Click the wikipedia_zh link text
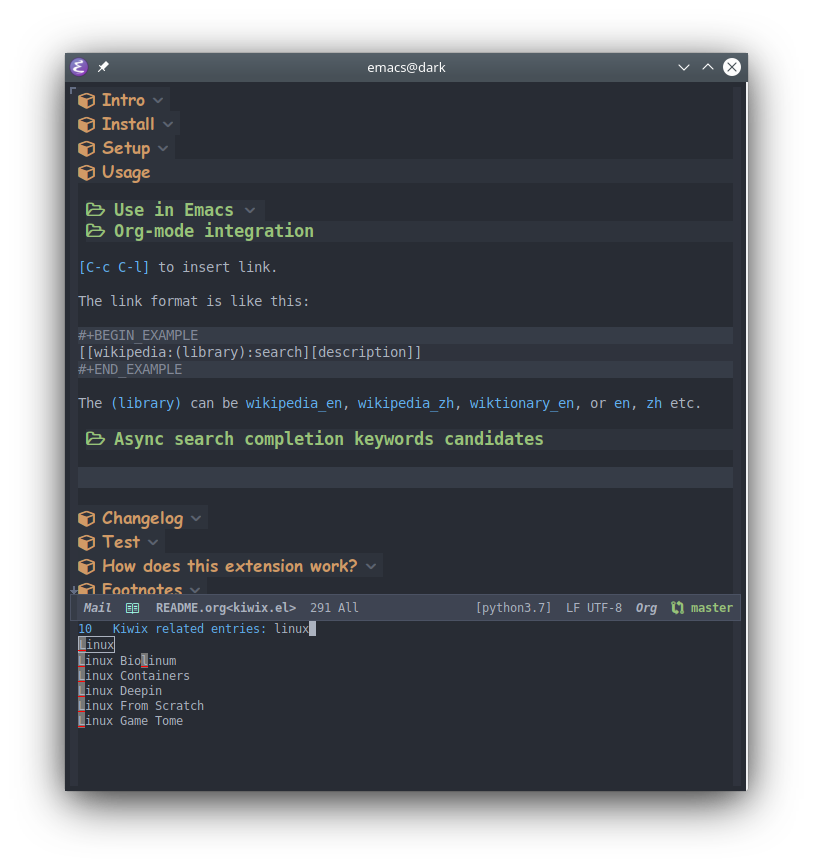The height and width of the screenshot is (868, 813). click(406, 403)
